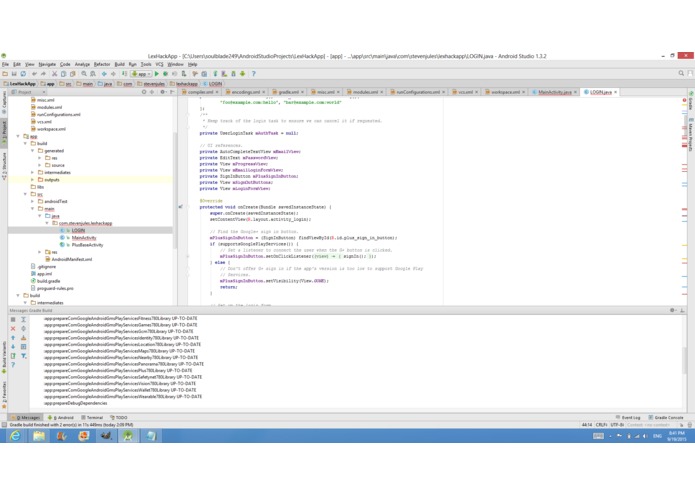Open the File menu
695x494 pixels.
(5, 65)
